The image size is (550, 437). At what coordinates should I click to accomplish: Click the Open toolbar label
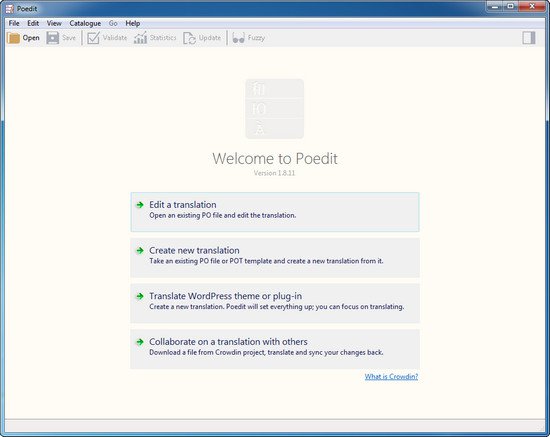tap(31, 38)
